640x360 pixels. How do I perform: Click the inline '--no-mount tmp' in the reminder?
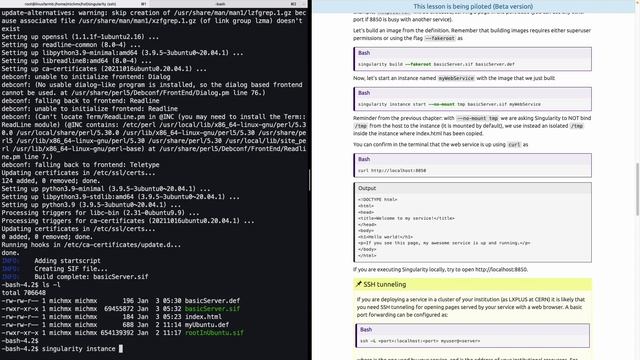coord(477,118)
